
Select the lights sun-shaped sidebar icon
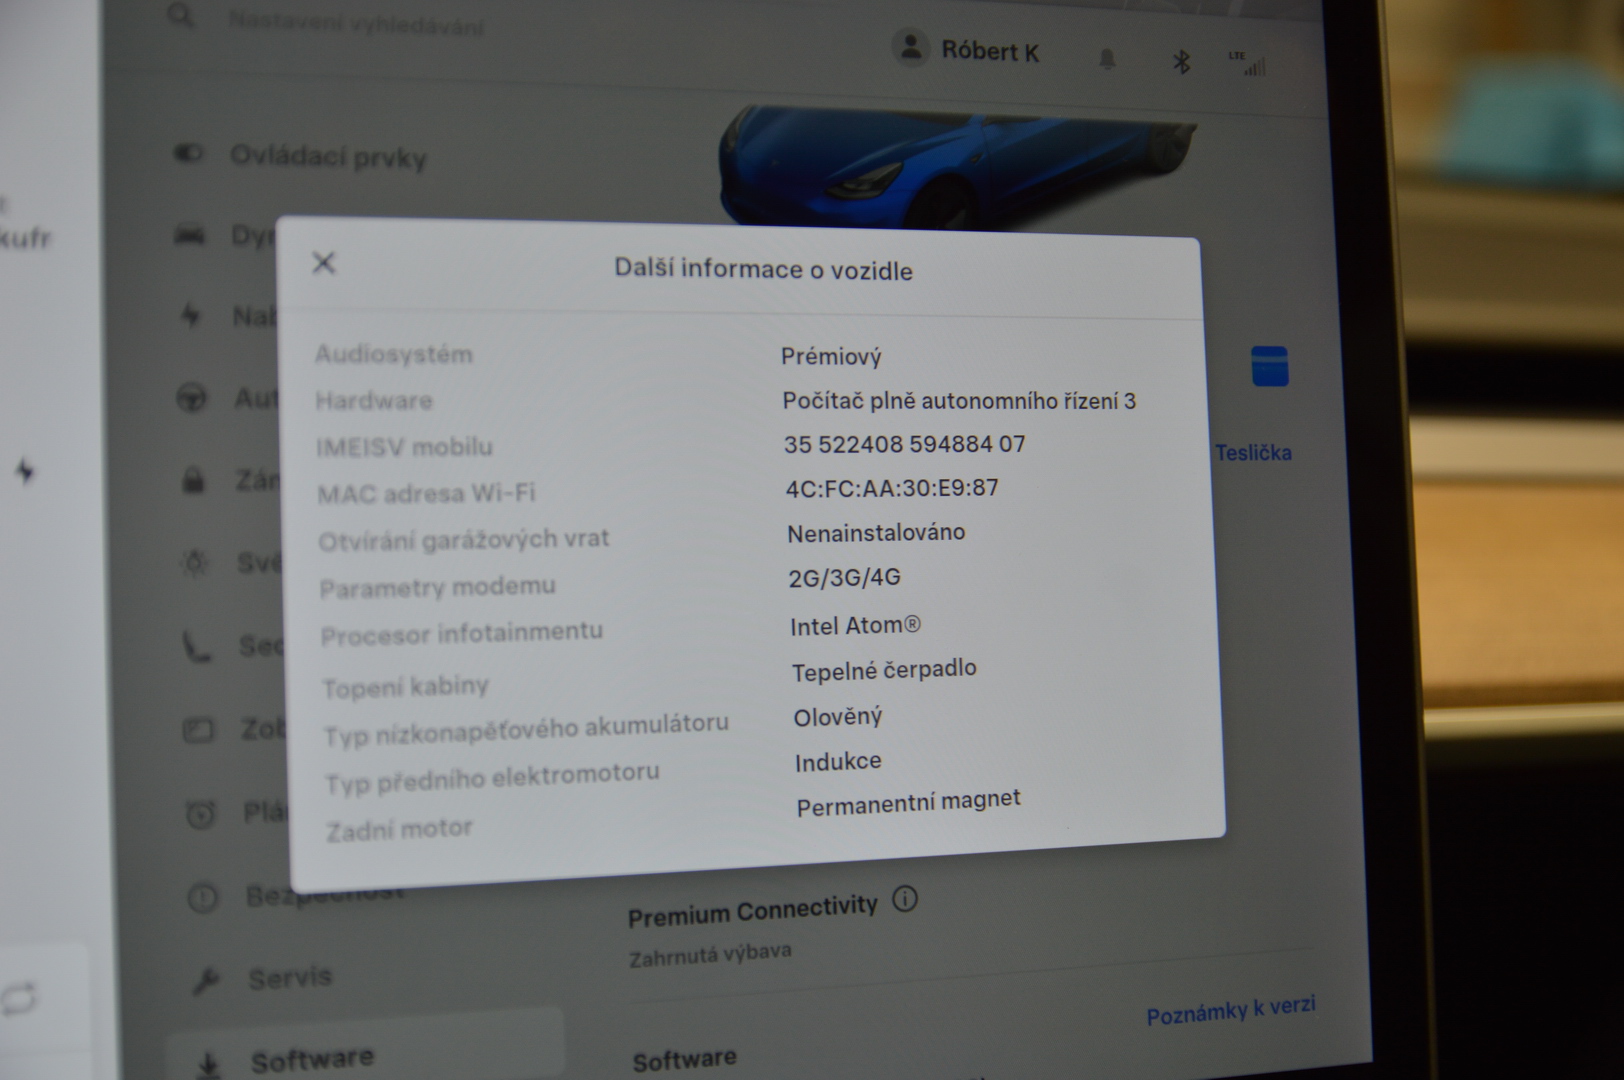point(194,563)
